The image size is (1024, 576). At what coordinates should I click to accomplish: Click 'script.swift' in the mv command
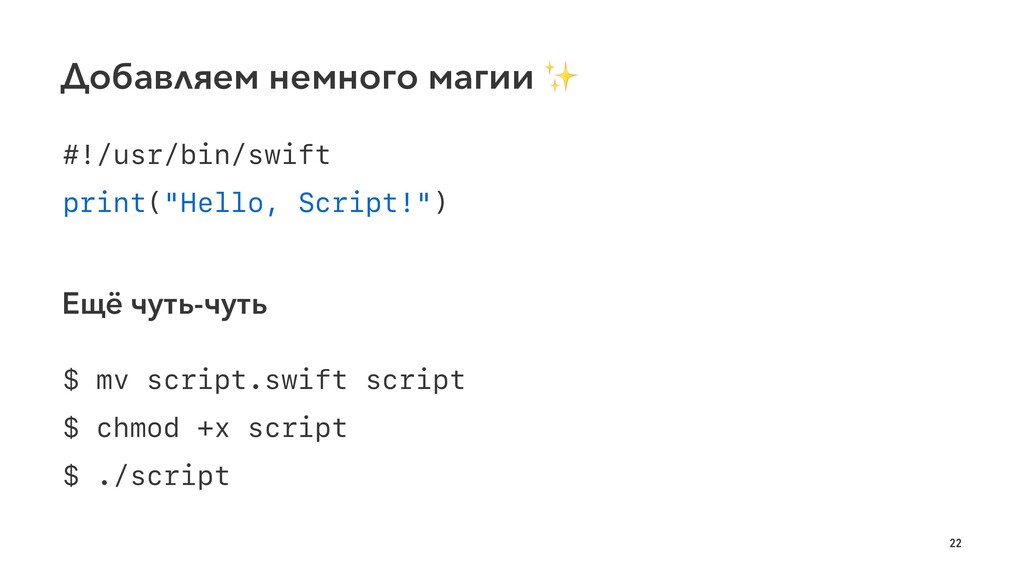tap(247, 380)
